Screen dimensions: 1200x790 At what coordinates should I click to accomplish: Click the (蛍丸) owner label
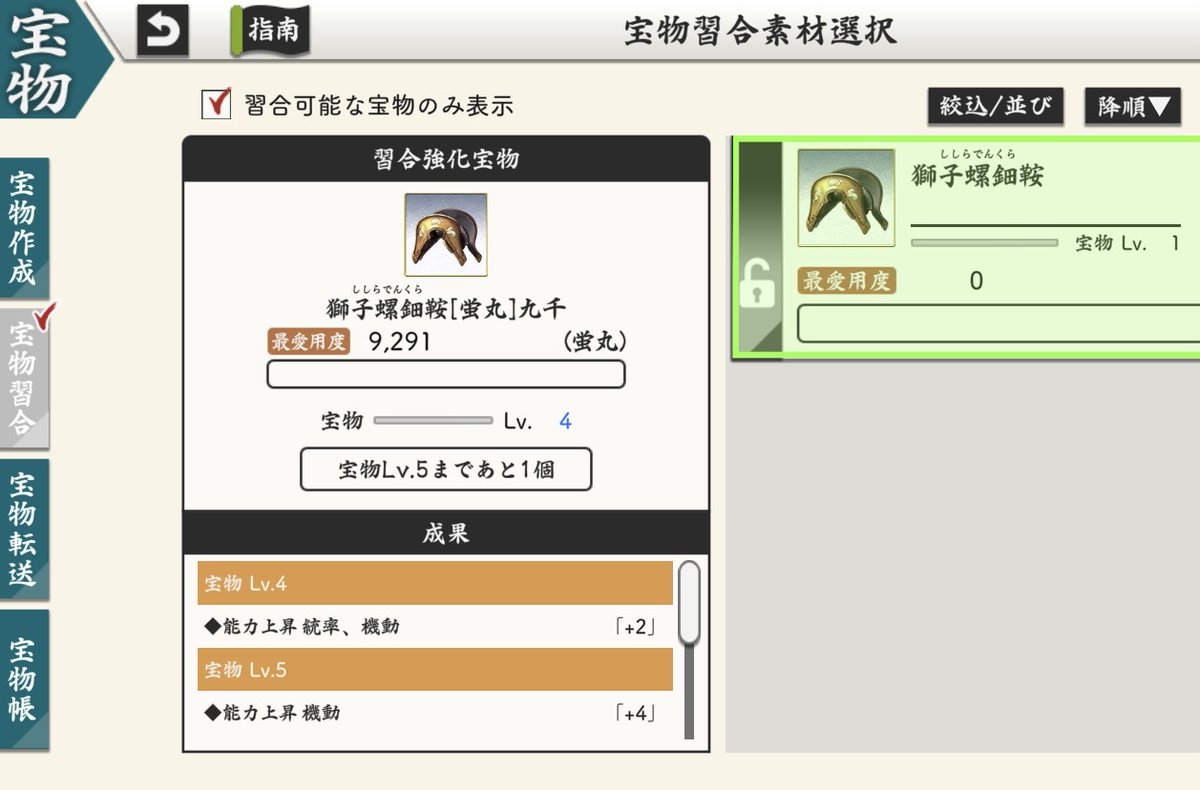pos(594,342)
